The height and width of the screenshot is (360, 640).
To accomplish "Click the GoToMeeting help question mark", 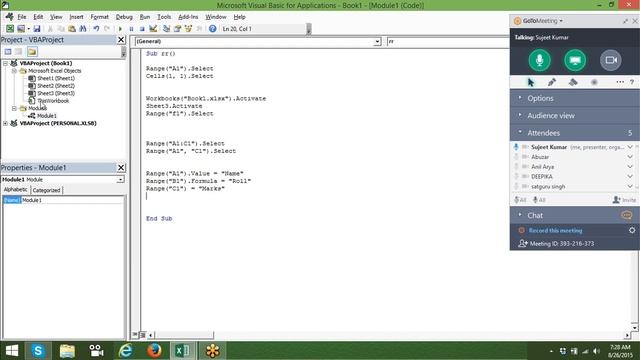I will click(632, 82).
